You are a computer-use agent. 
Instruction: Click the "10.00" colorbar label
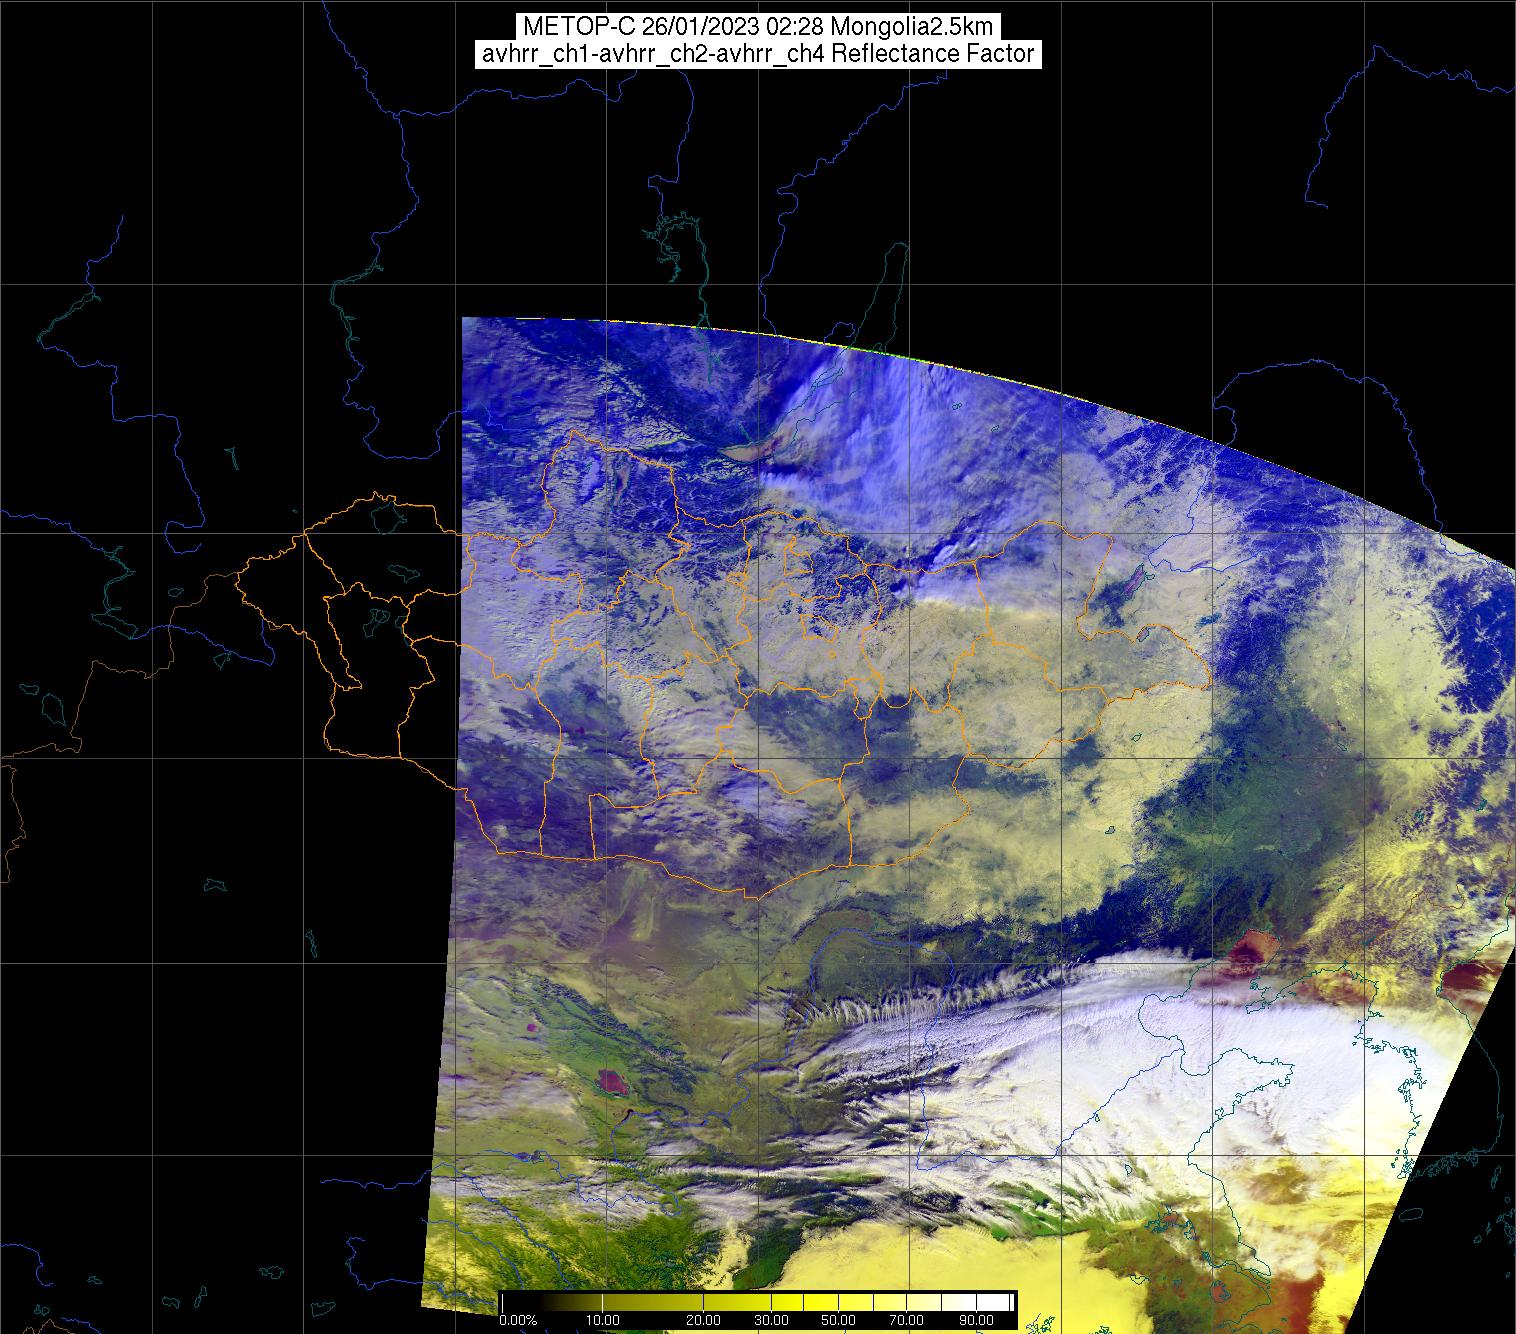[605, 1321]
